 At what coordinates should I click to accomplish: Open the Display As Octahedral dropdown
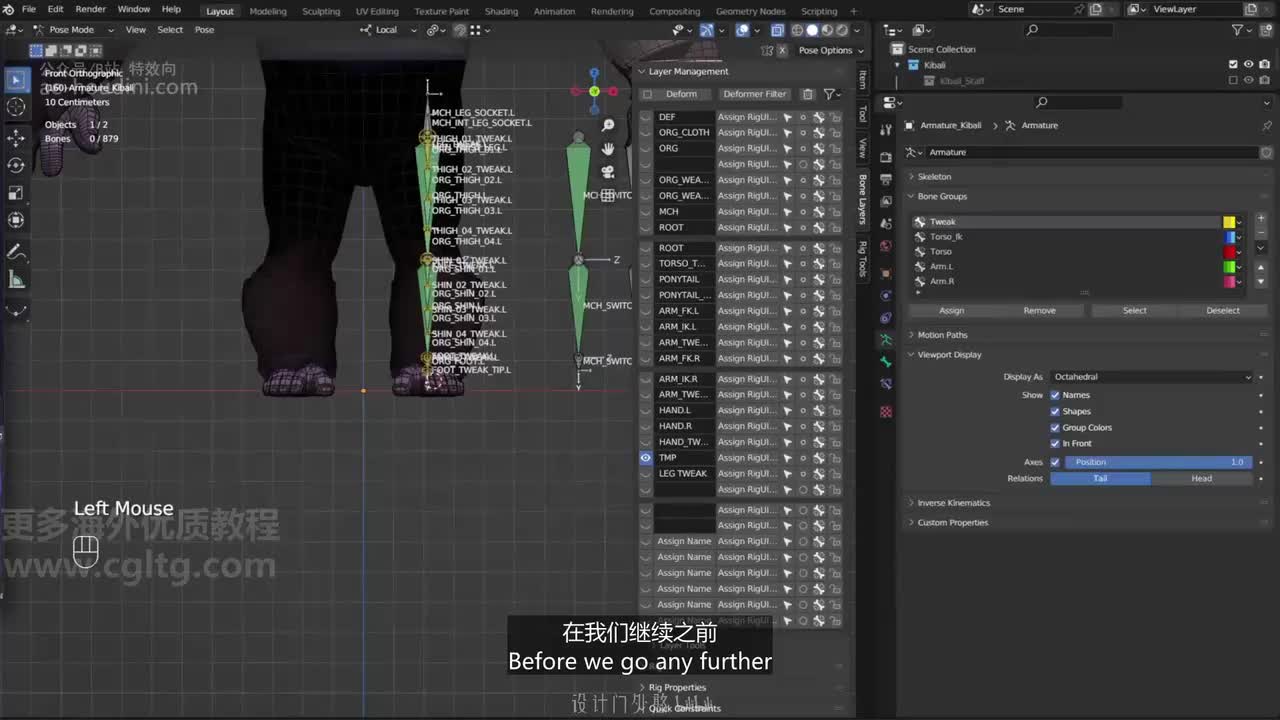point(1150,377)
